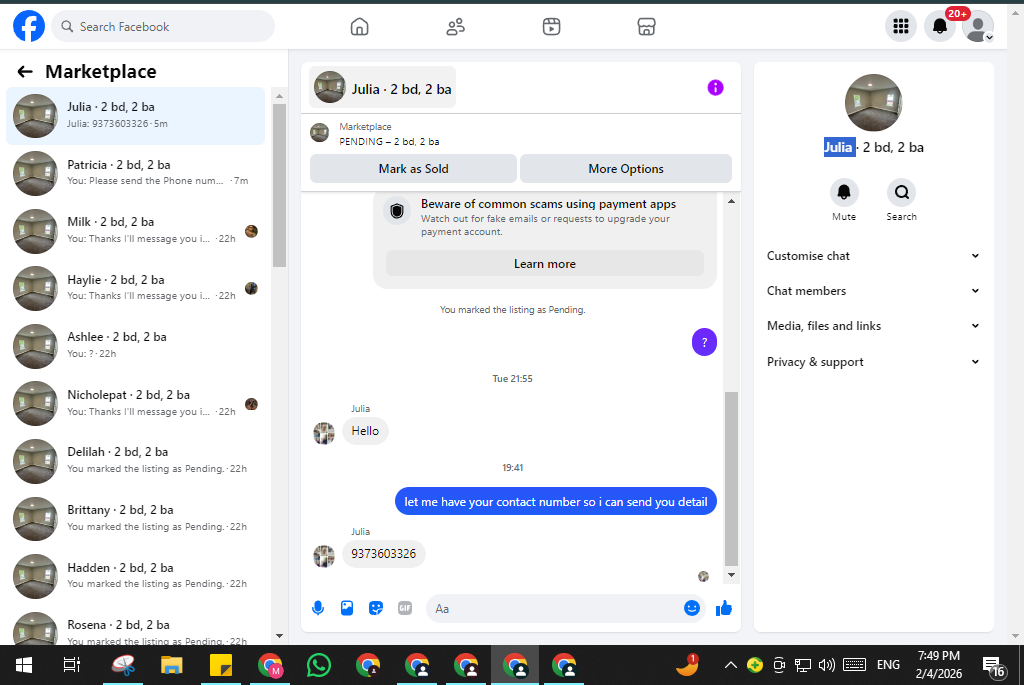
Task: Search in conversation using the magnifier icon
Action: point(901,193)
